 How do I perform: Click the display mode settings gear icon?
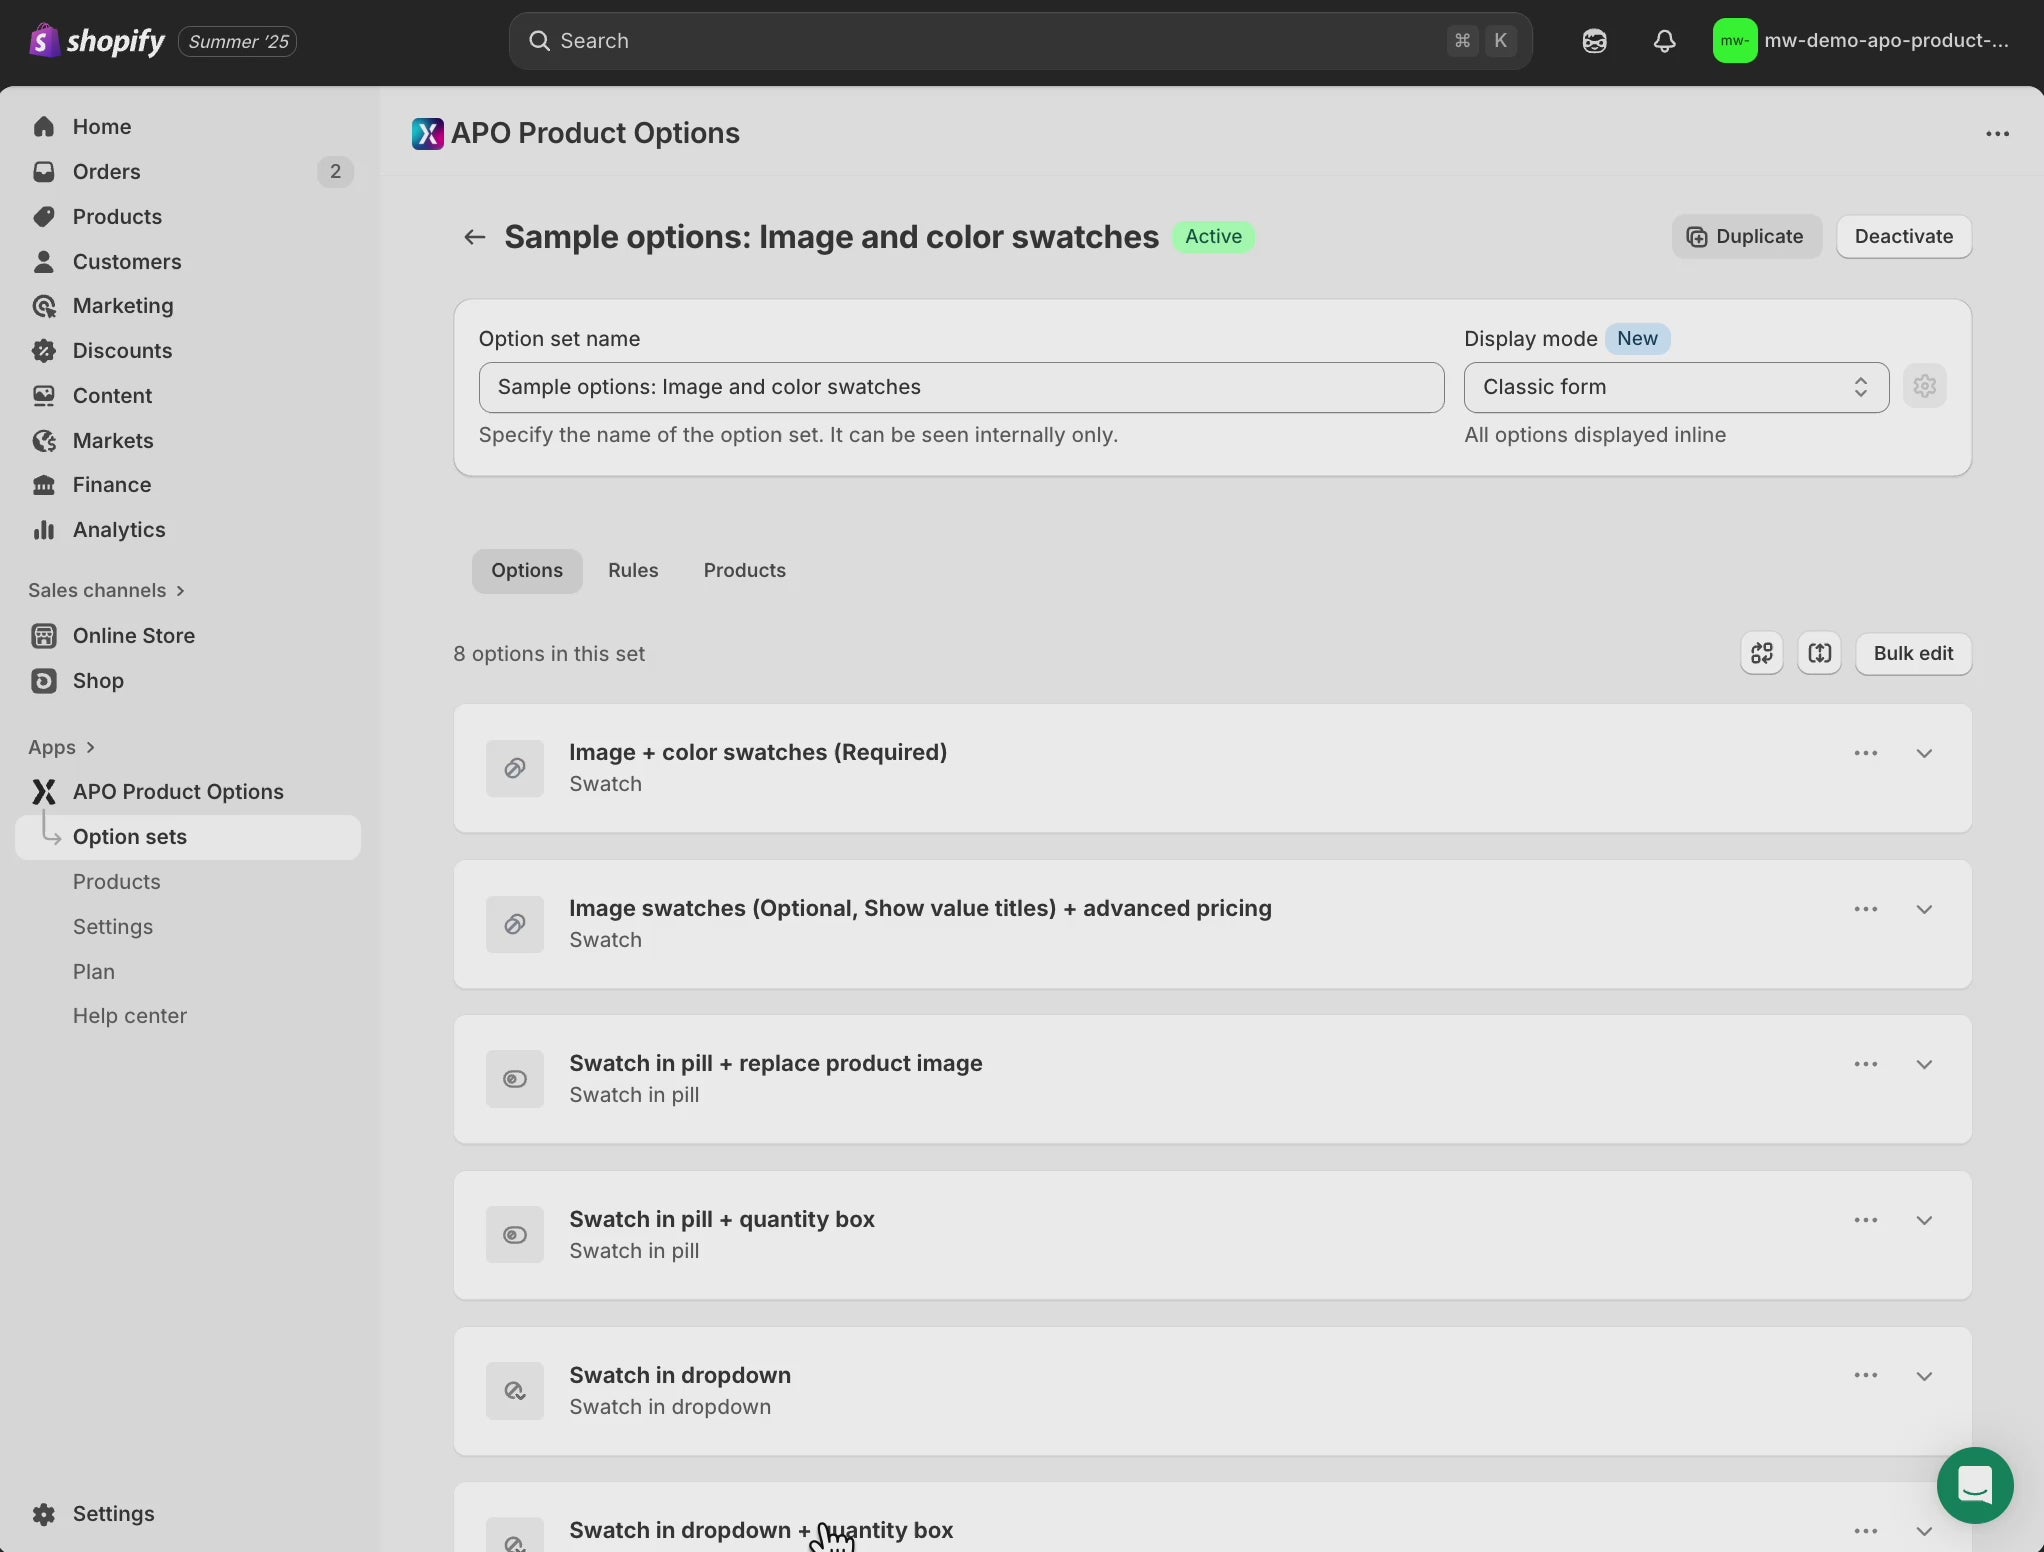pyautogui.click(x=1924, y=387)
